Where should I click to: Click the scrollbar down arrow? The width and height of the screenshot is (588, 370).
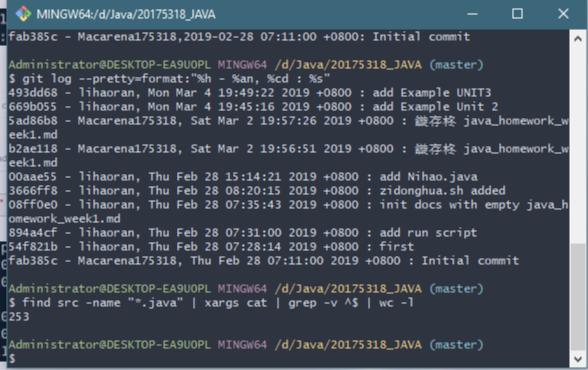coord(578,359)
